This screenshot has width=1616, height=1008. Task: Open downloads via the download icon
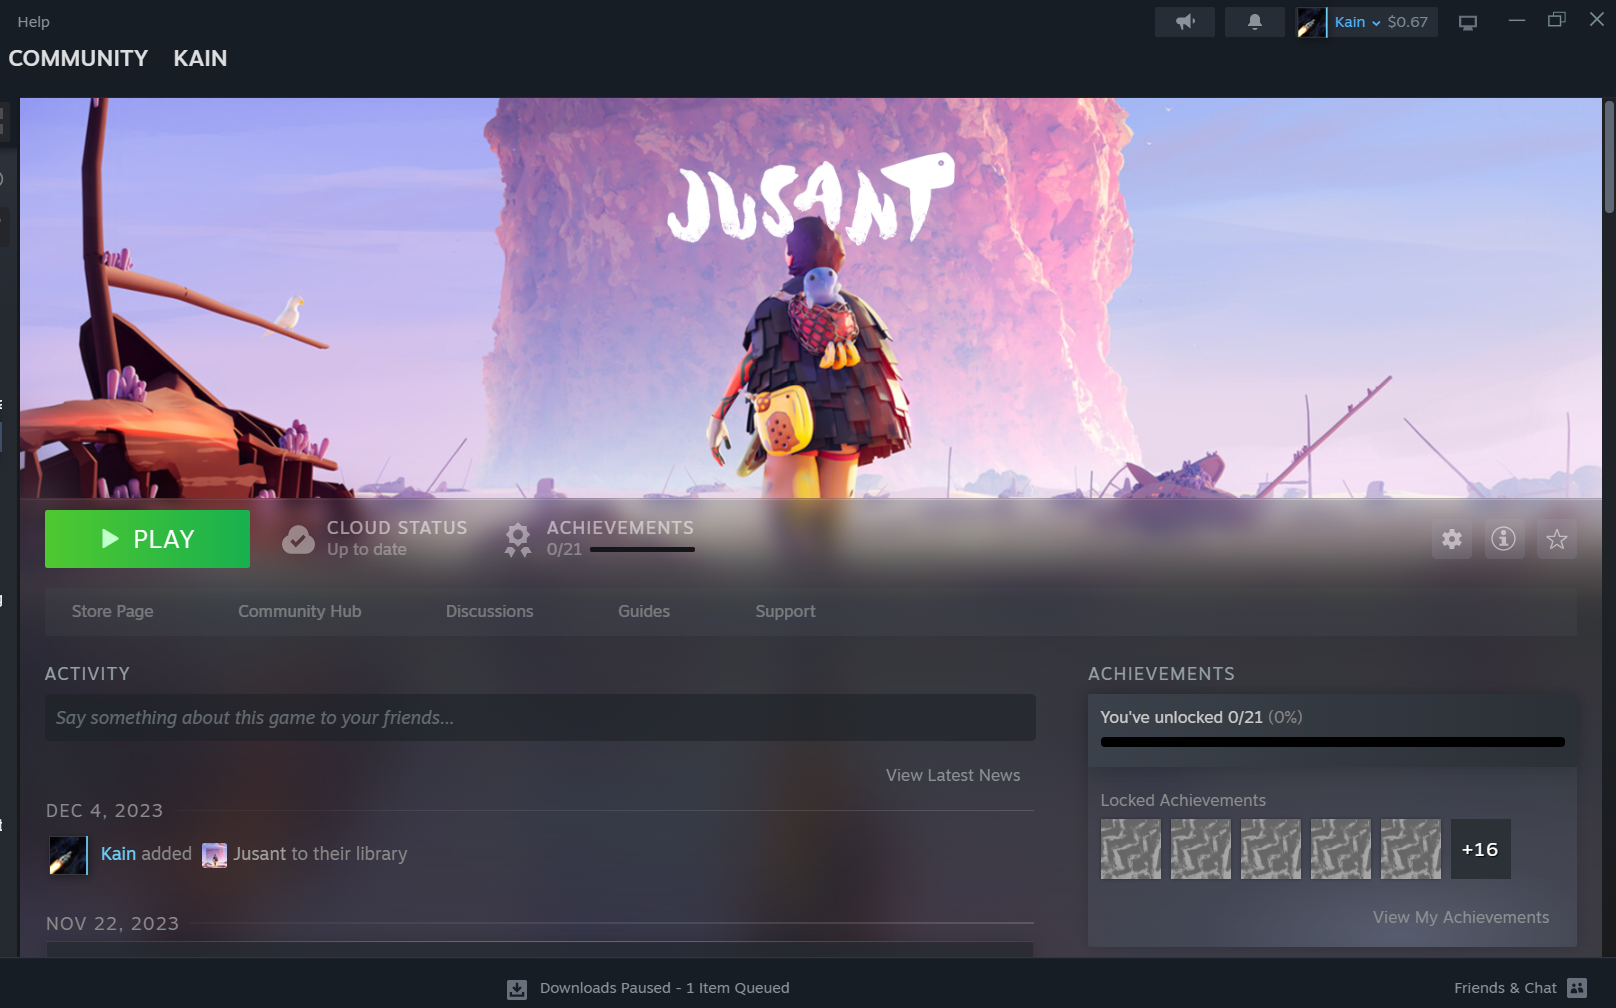click(517, 989)
